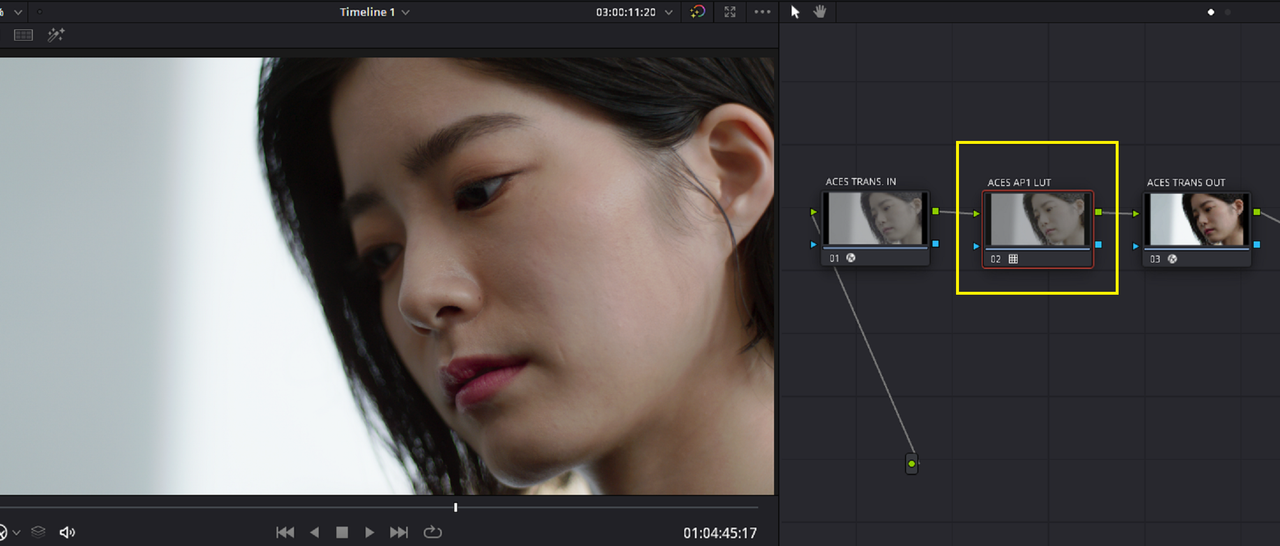Viewport: 1280px width, 546px height.
Task: Click the viewer scrubber playhead
Action: (455, 507)
